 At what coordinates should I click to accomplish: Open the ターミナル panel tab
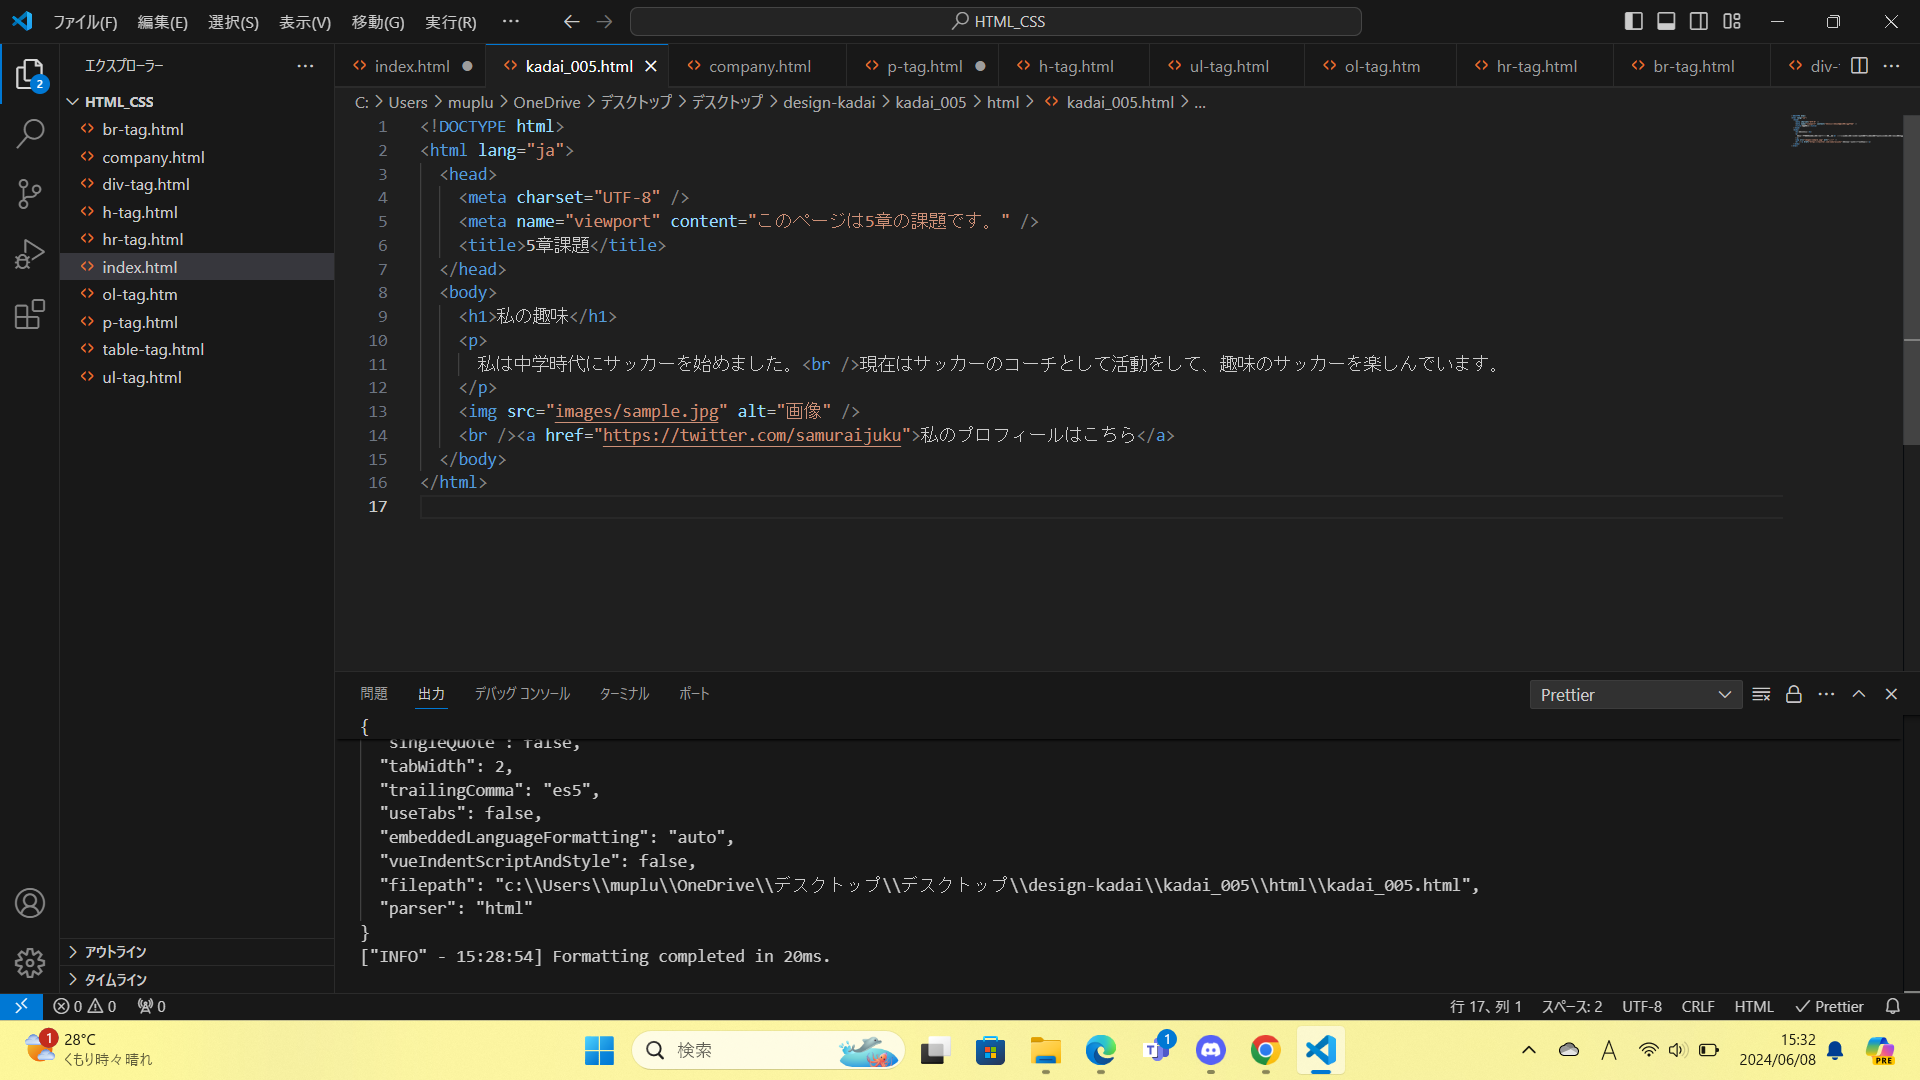tap(624, 694)
